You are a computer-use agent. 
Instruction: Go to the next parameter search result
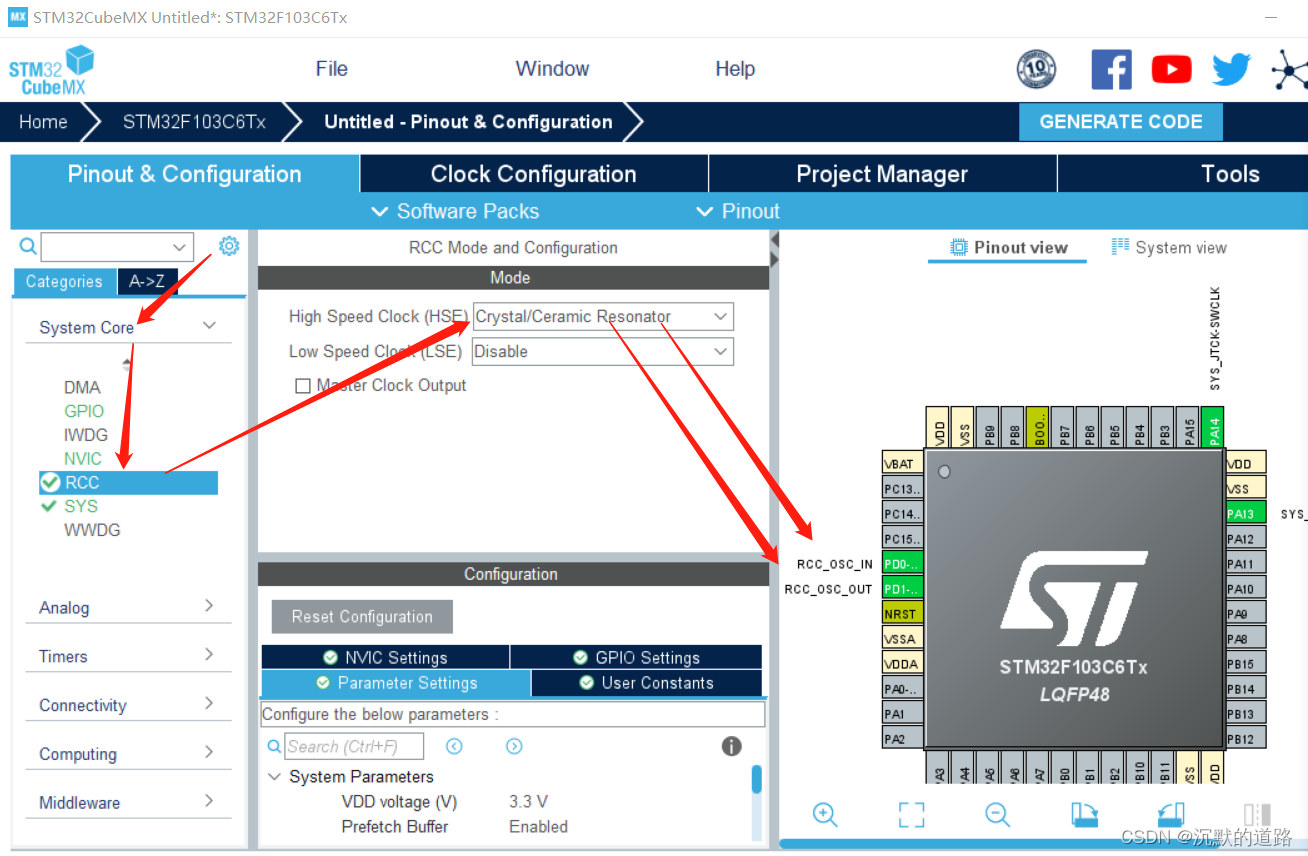pyautogui.click(x=514, y=746)
